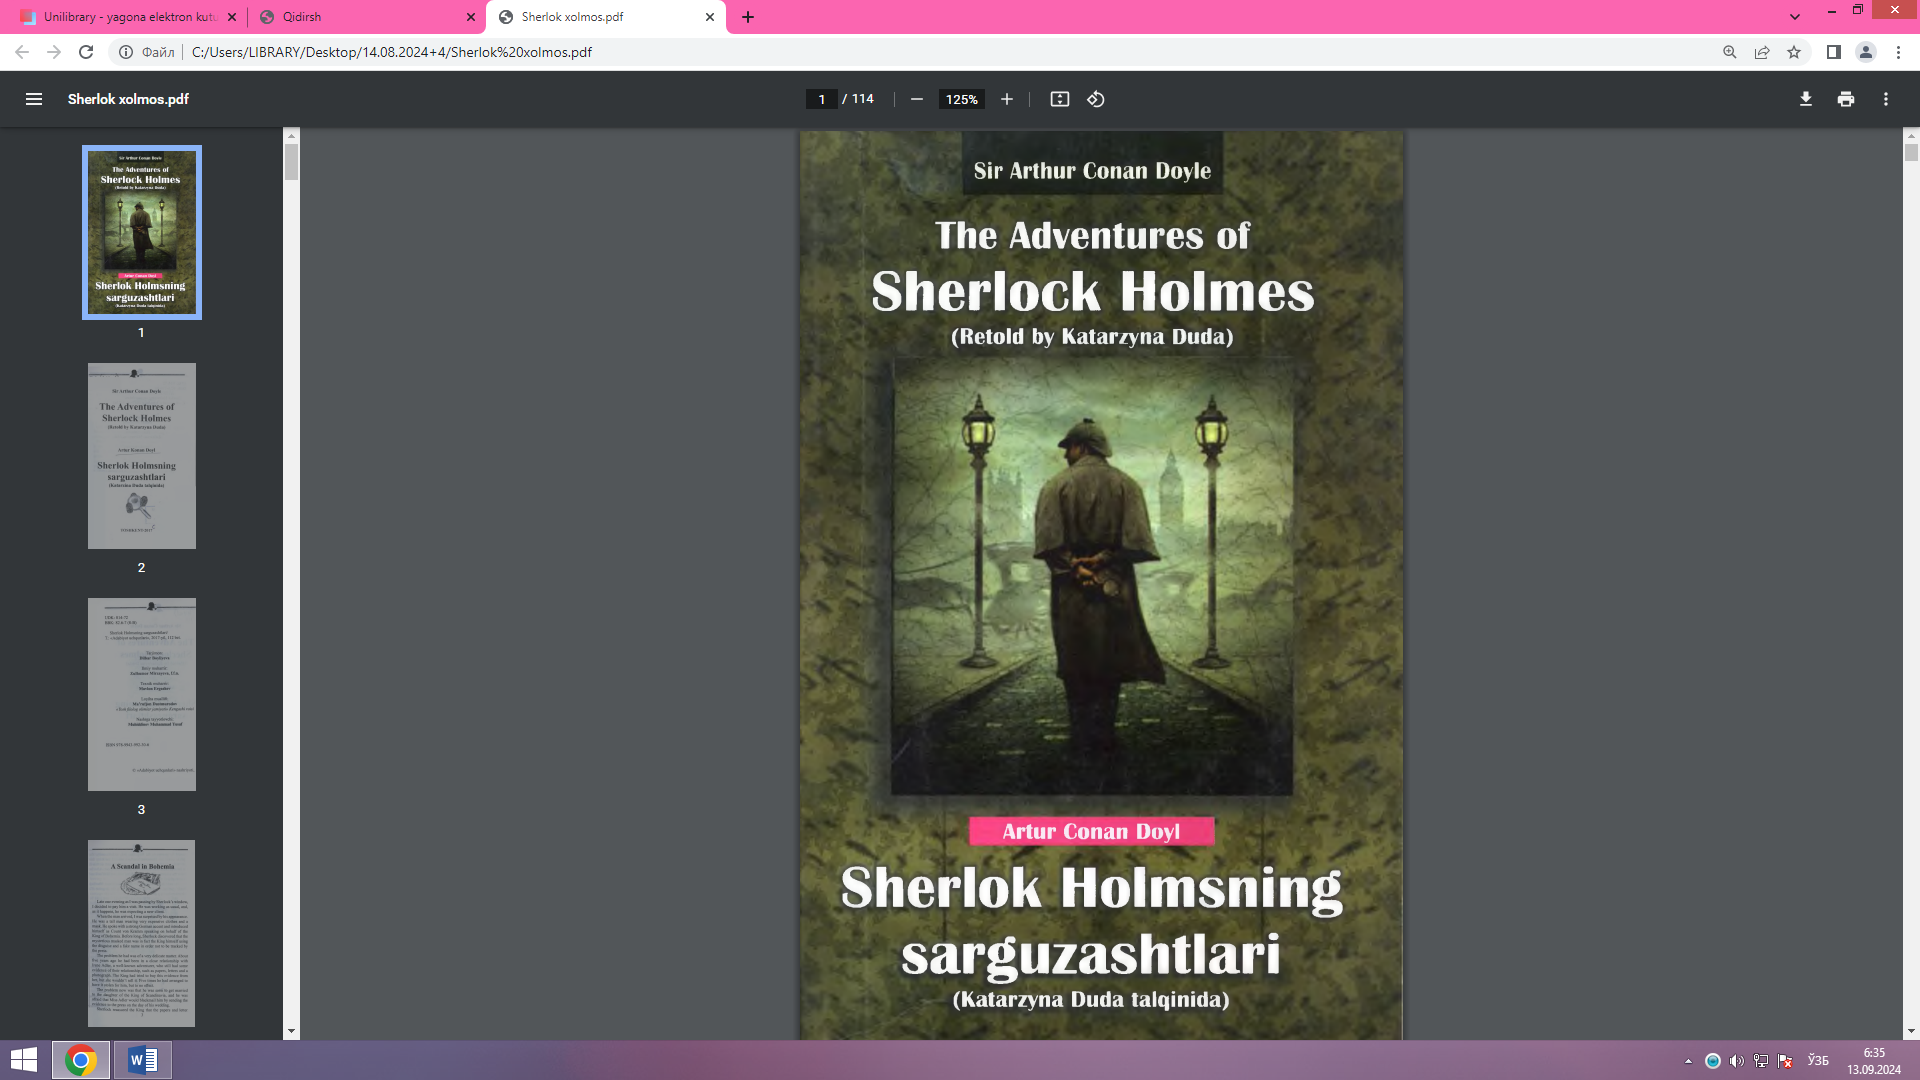Go back in the browser
This screenshot has width=1920, height=1080.
coord(22,52)
